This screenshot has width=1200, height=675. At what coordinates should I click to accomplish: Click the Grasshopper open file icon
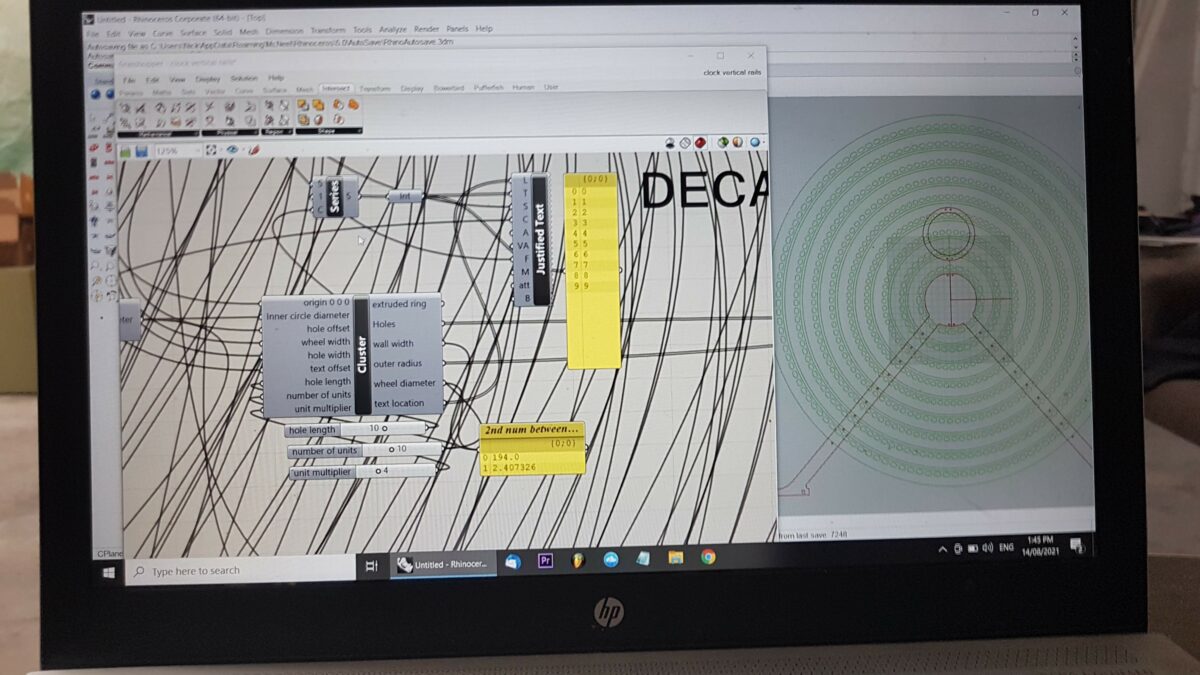[126, 152]
